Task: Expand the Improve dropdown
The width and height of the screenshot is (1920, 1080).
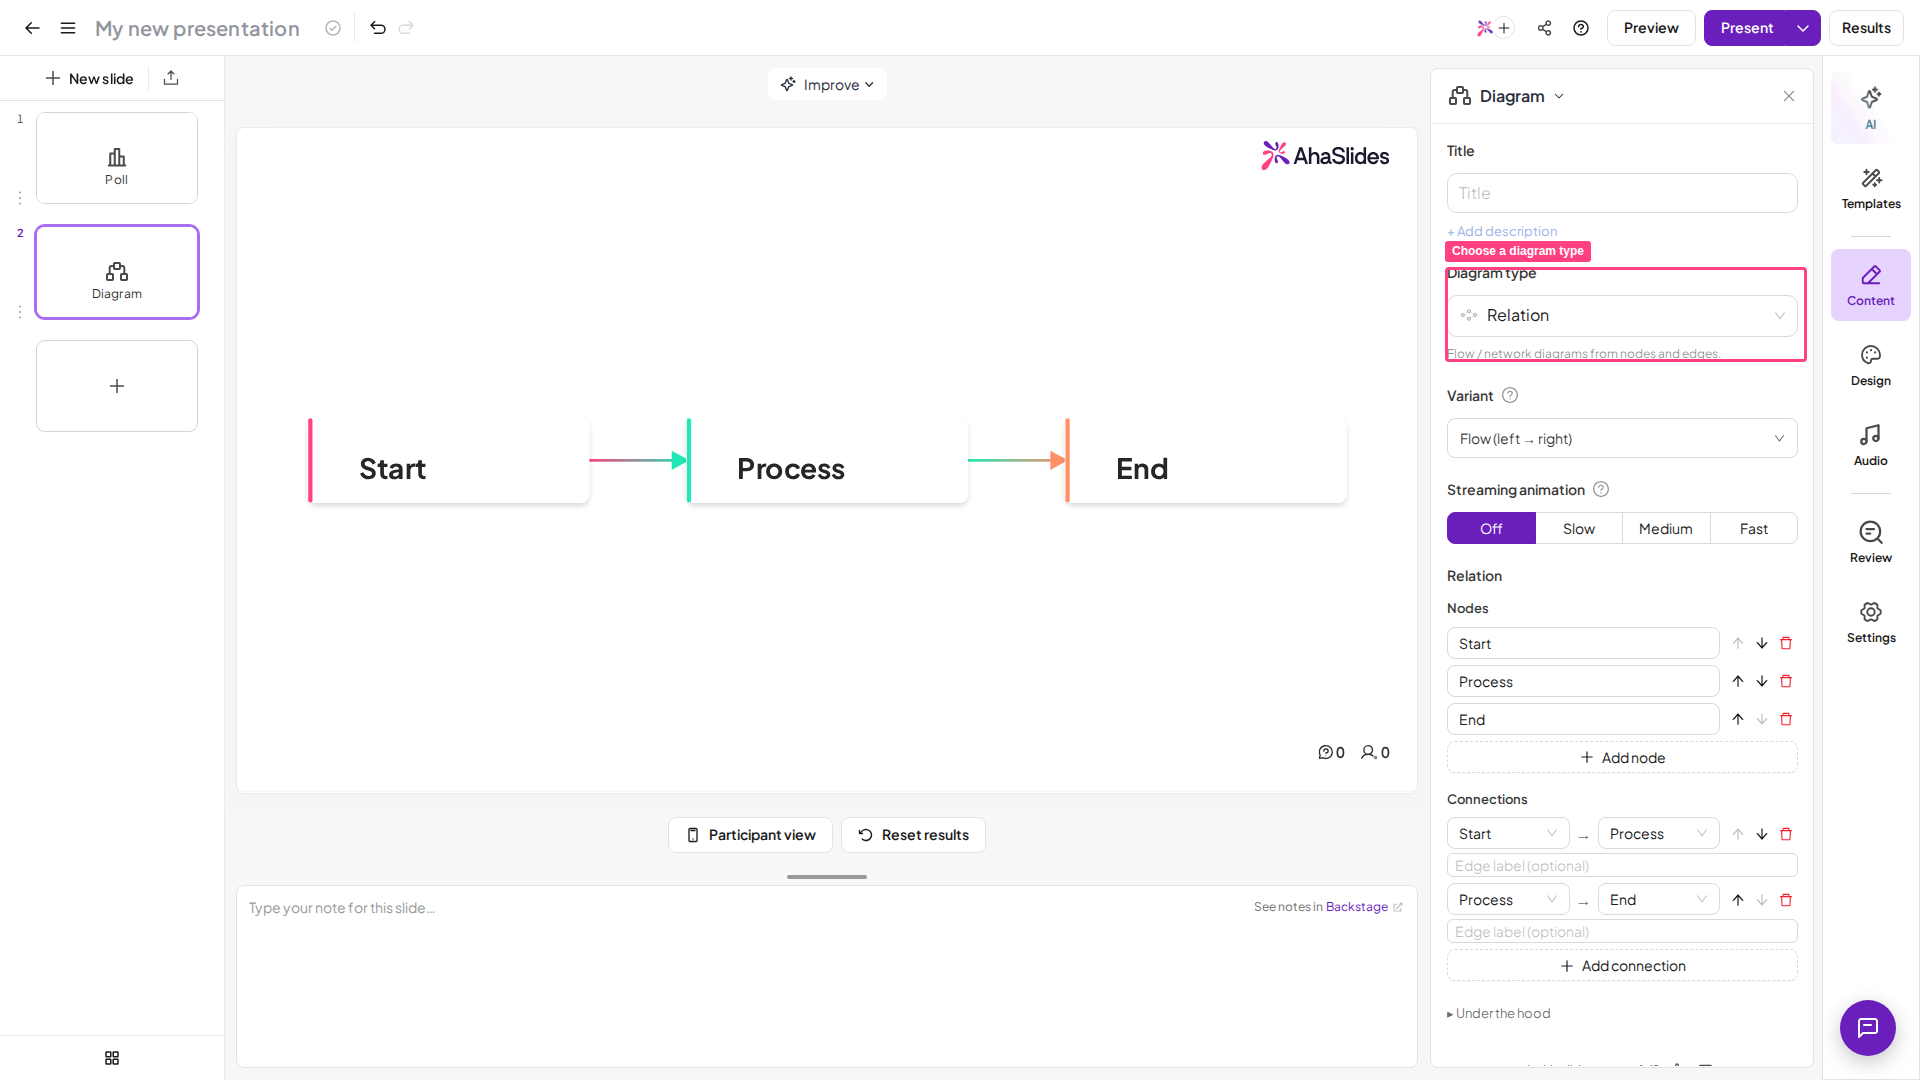Action: [x=827, y=85]
